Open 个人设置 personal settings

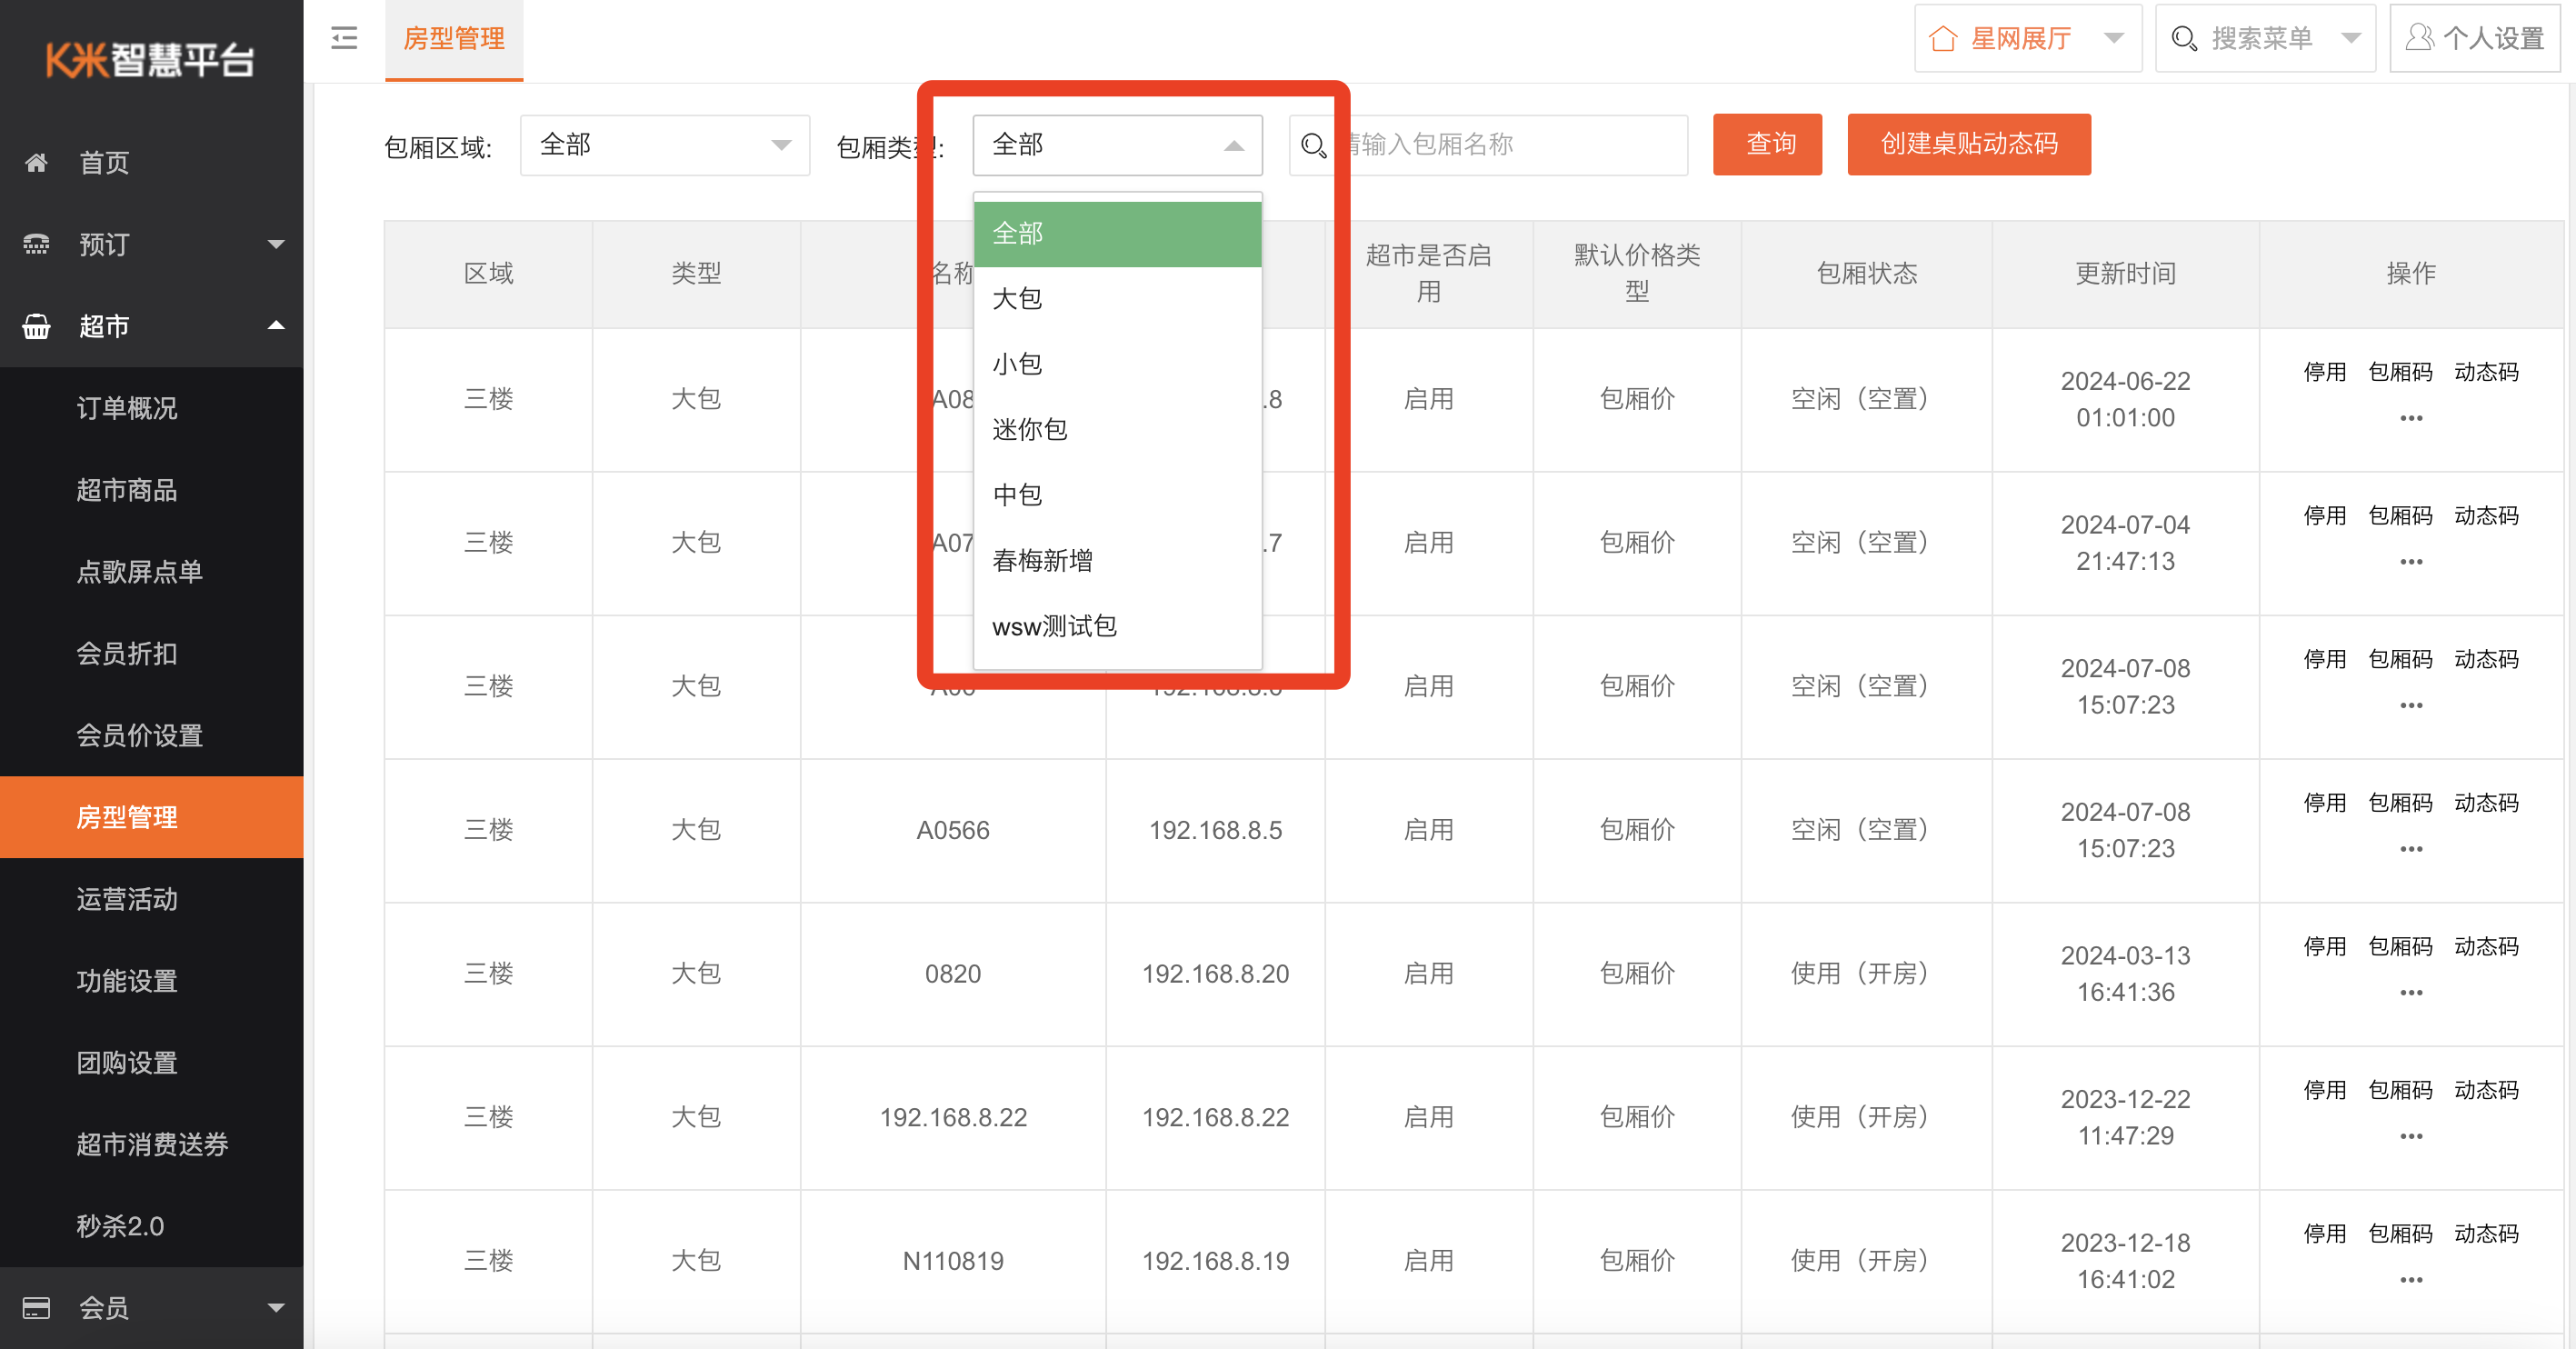(2475, 38)
